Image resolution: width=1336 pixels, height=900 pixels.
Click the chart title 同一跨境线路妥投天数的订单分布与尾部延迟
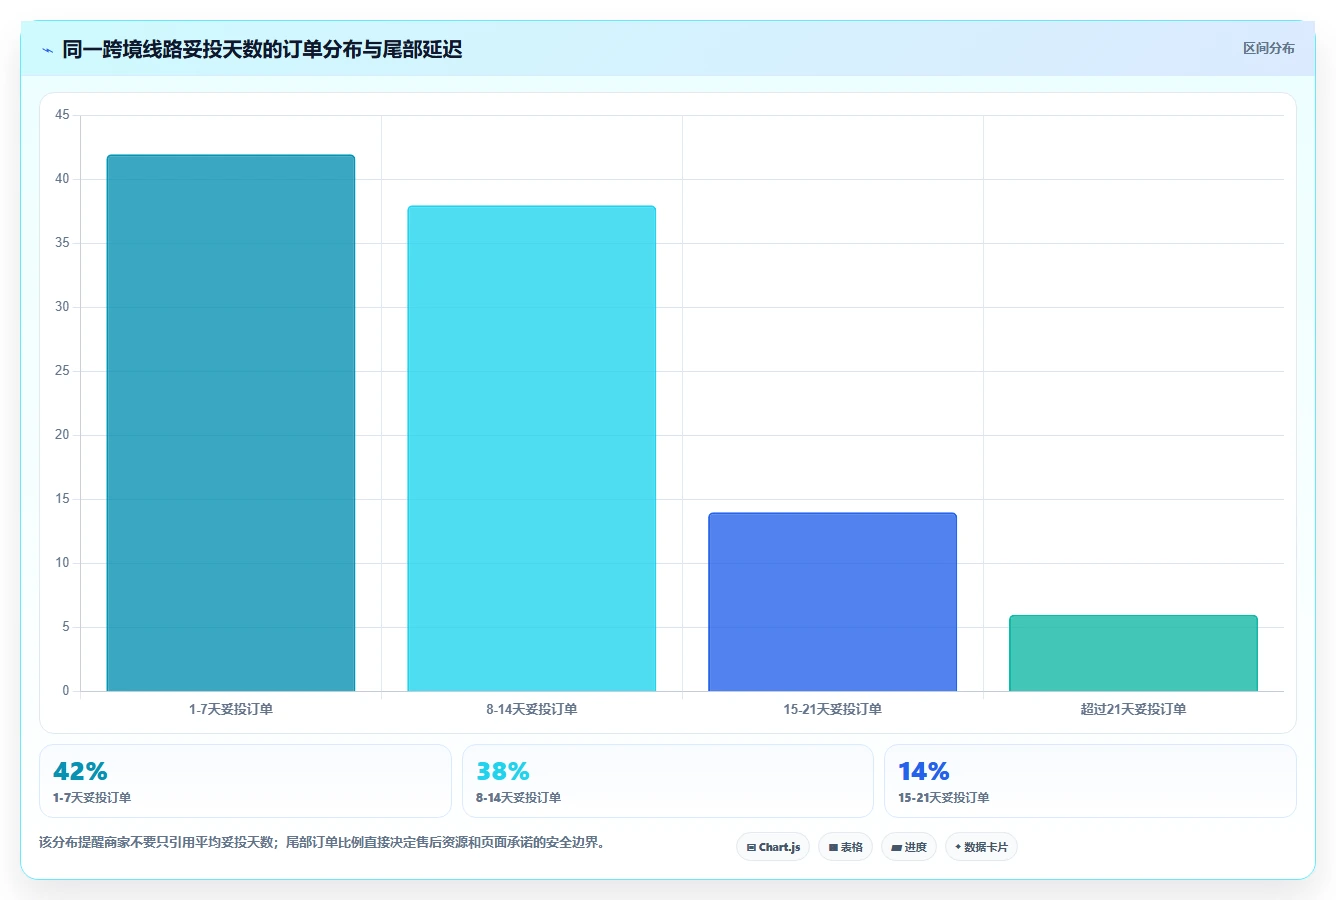[262, 50]
